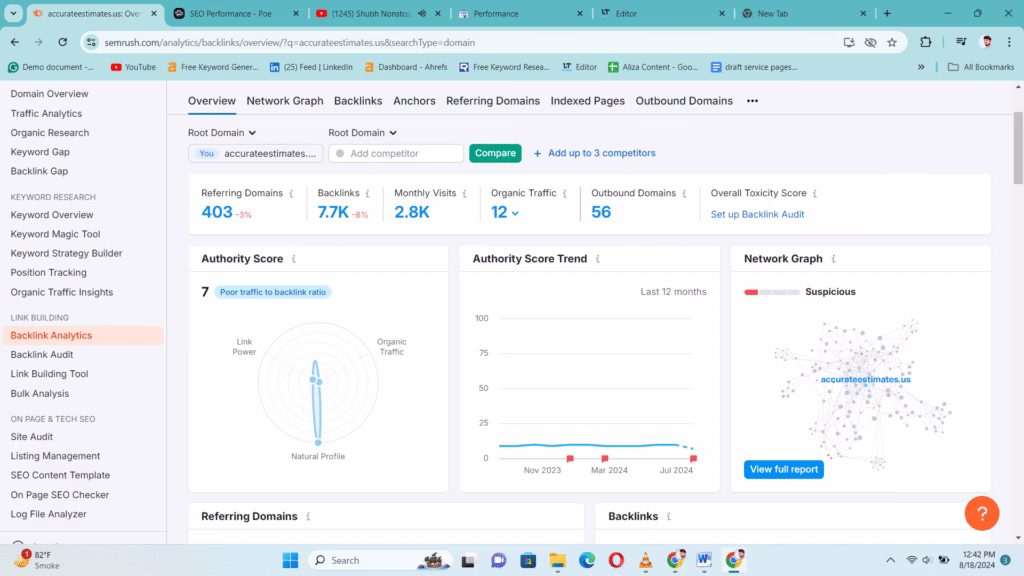Open Opera browser from taskbar
The height and width of the screenshot is (576, 1024).
(616, 560)
